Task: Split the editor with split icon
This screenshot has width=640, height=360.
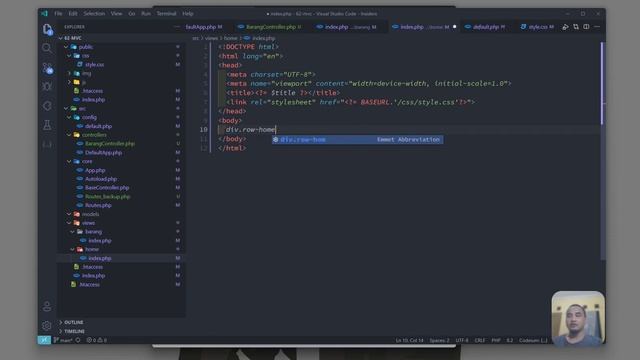Action: coord(586,27)
